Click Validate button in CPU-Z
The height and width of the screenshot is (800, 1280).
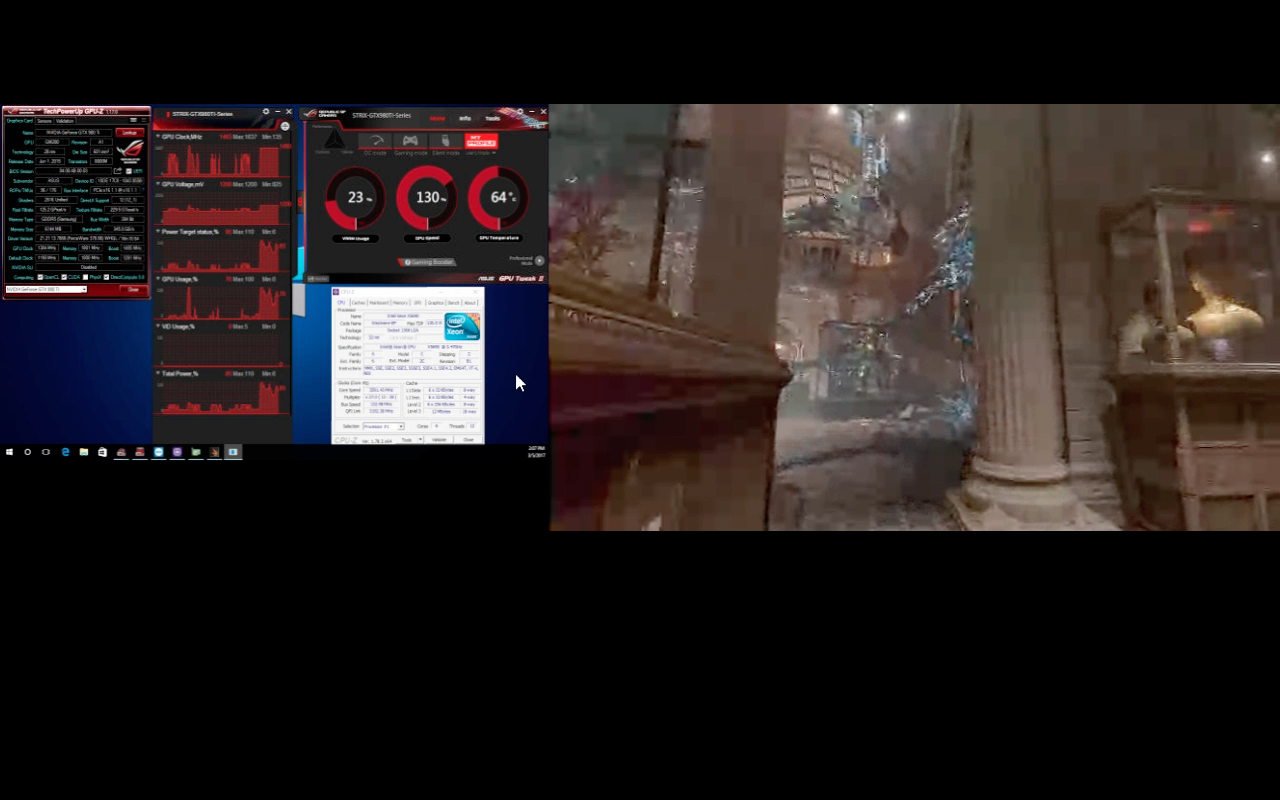[439, 440]
